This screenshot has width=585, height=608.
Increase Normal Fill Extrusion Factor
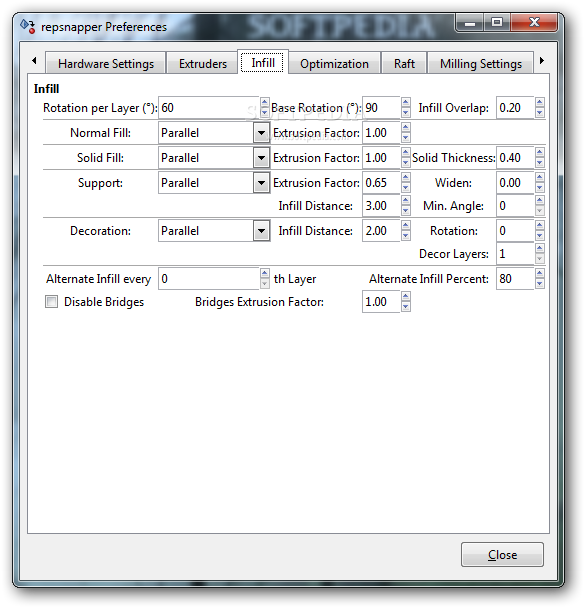[x=406, y=128]
